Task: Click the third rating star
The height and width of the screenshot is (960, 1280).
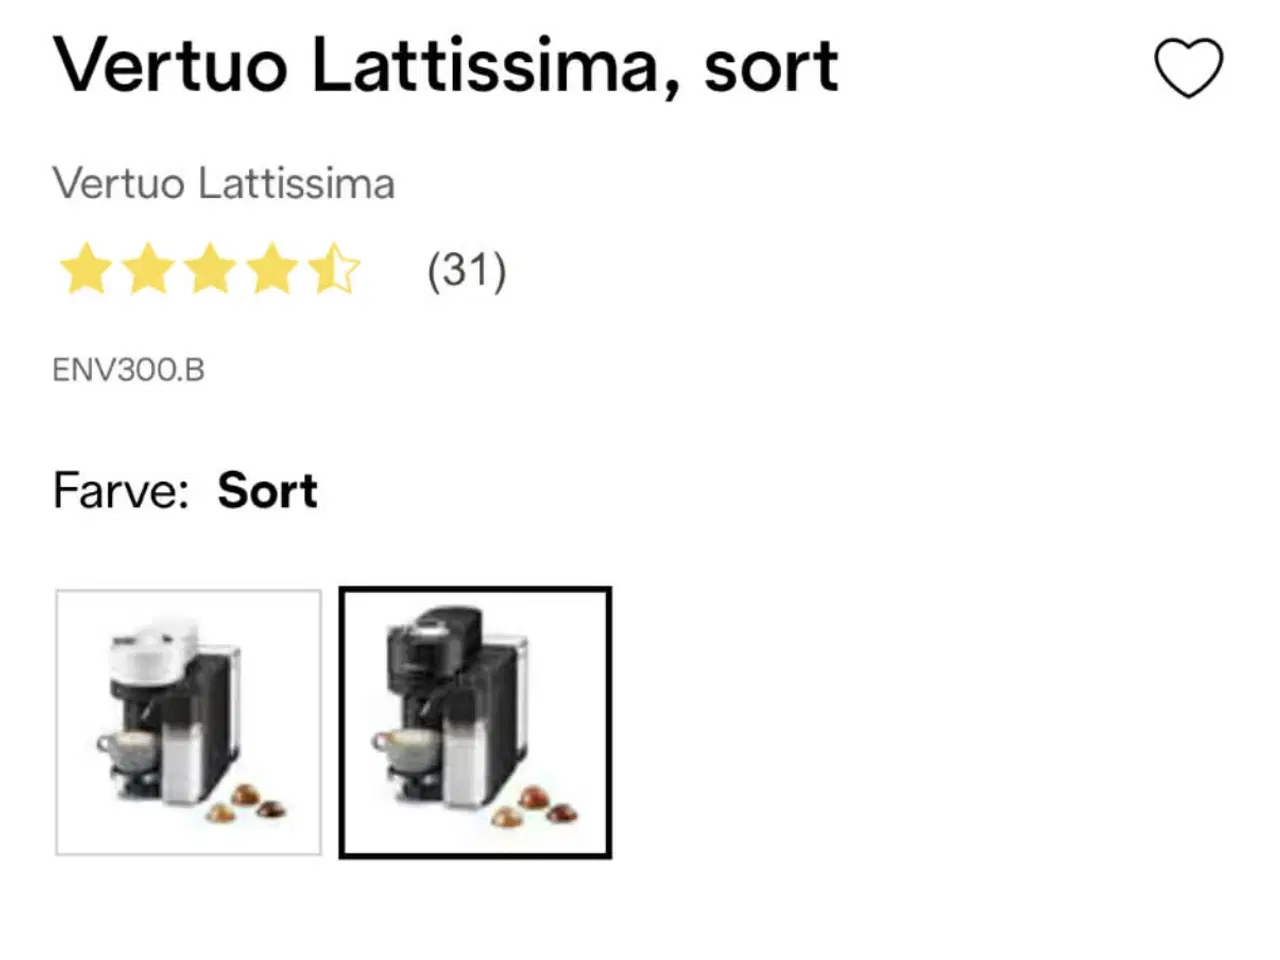Action: coord(209,268)
